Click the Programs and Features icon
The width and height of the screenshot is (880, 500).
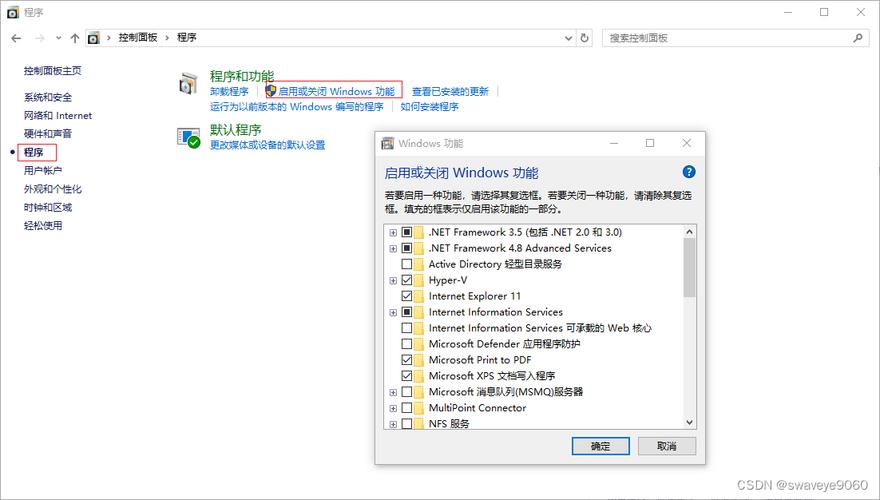(188, 84)
